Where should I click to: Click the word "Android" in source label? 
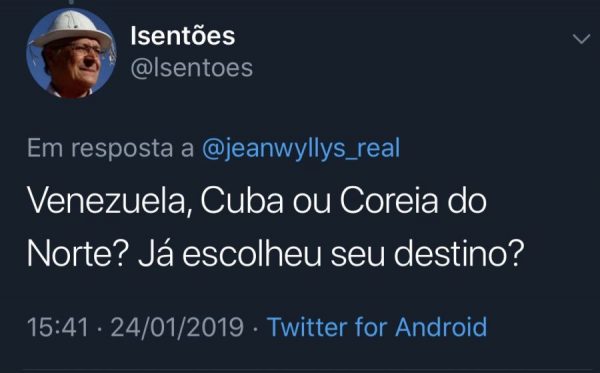point(441,327)
